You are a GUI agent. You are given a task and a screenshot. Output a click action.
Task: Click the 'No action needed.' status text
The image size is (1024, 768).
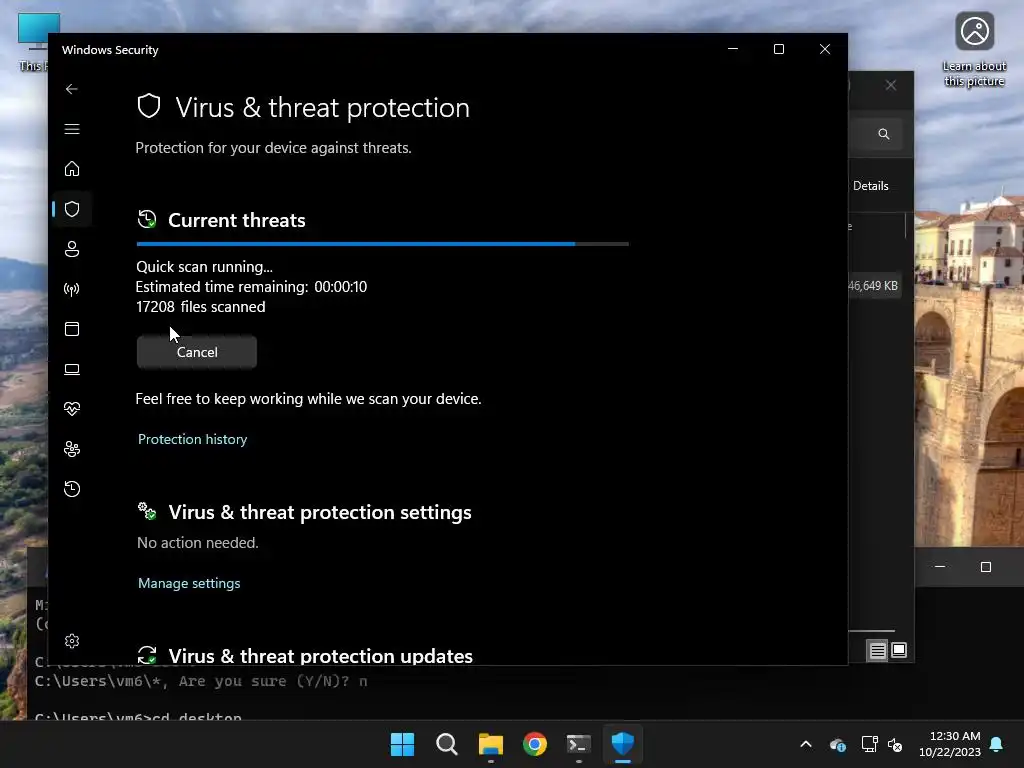point(198,543)
